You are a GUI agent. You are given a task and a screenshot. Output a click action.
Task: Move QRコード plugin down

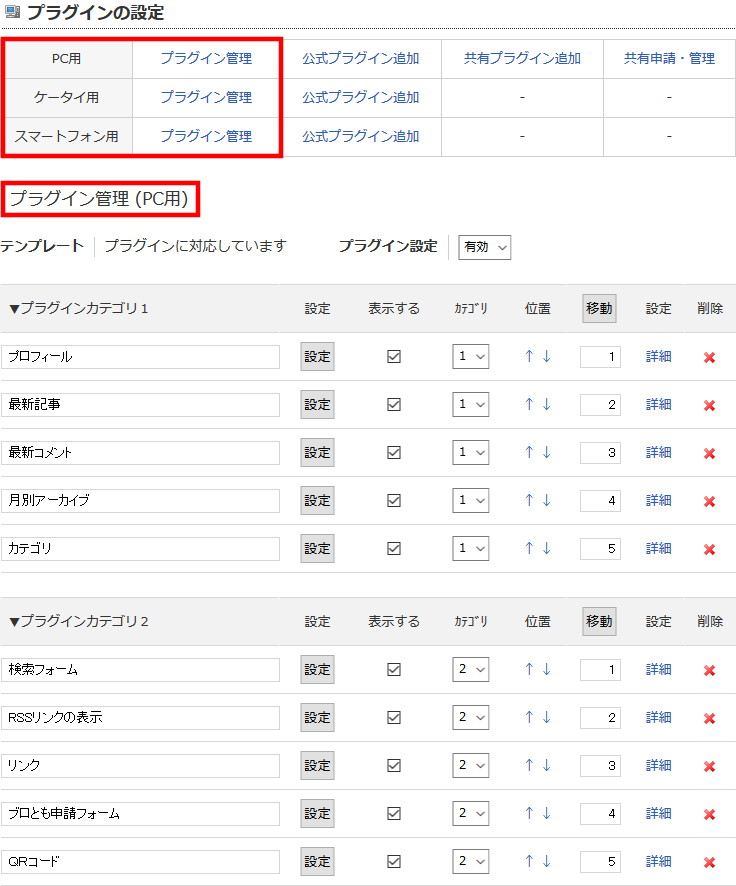[x=546, y=861]
